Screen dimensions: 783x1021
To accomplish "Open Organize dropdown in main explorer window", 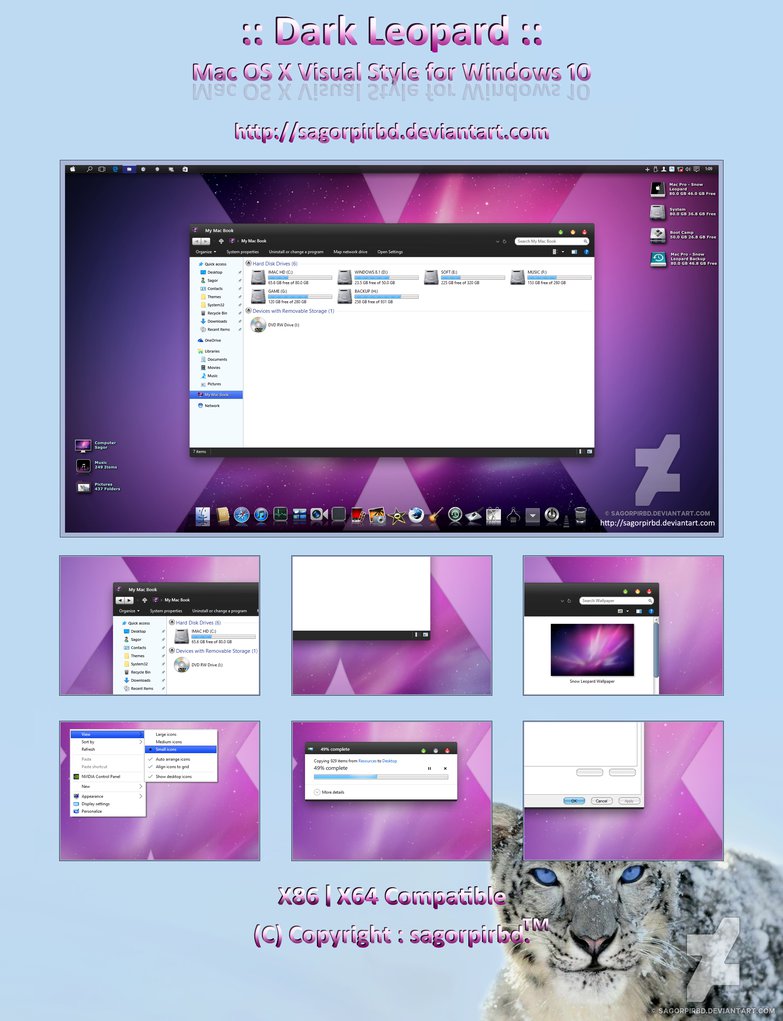I will (x=206, y=251).
